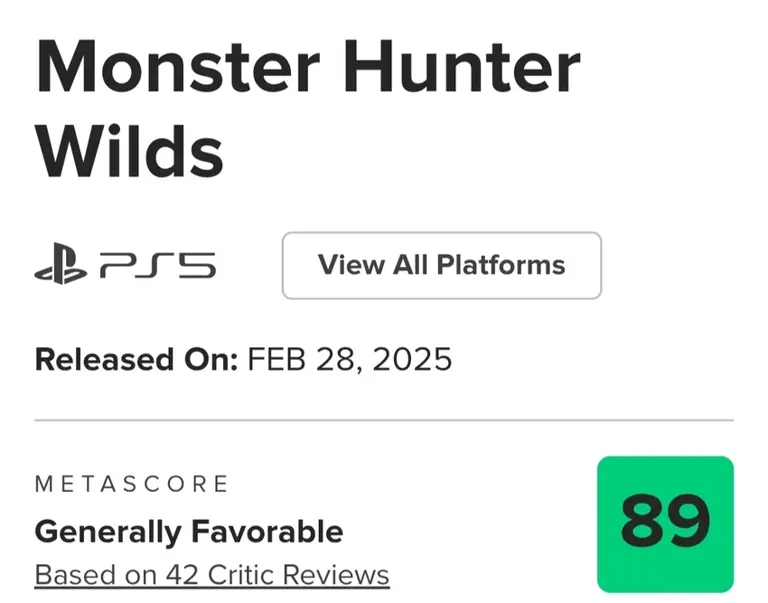Click the horizontal divider above Metascore

pyautogui.click(x=384, y=420)
